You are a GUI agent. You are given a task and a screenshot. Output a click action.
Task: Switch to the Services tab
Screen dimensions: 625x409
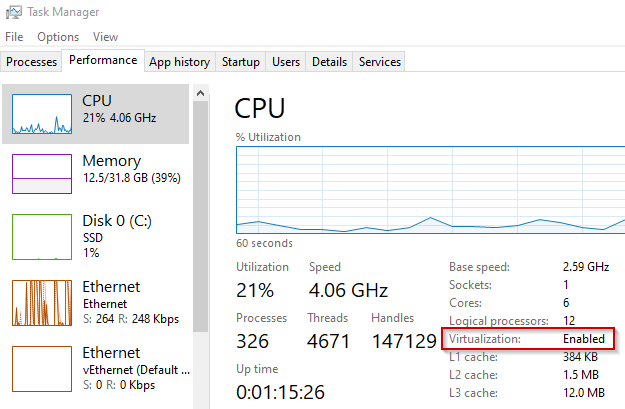[380, 62]
